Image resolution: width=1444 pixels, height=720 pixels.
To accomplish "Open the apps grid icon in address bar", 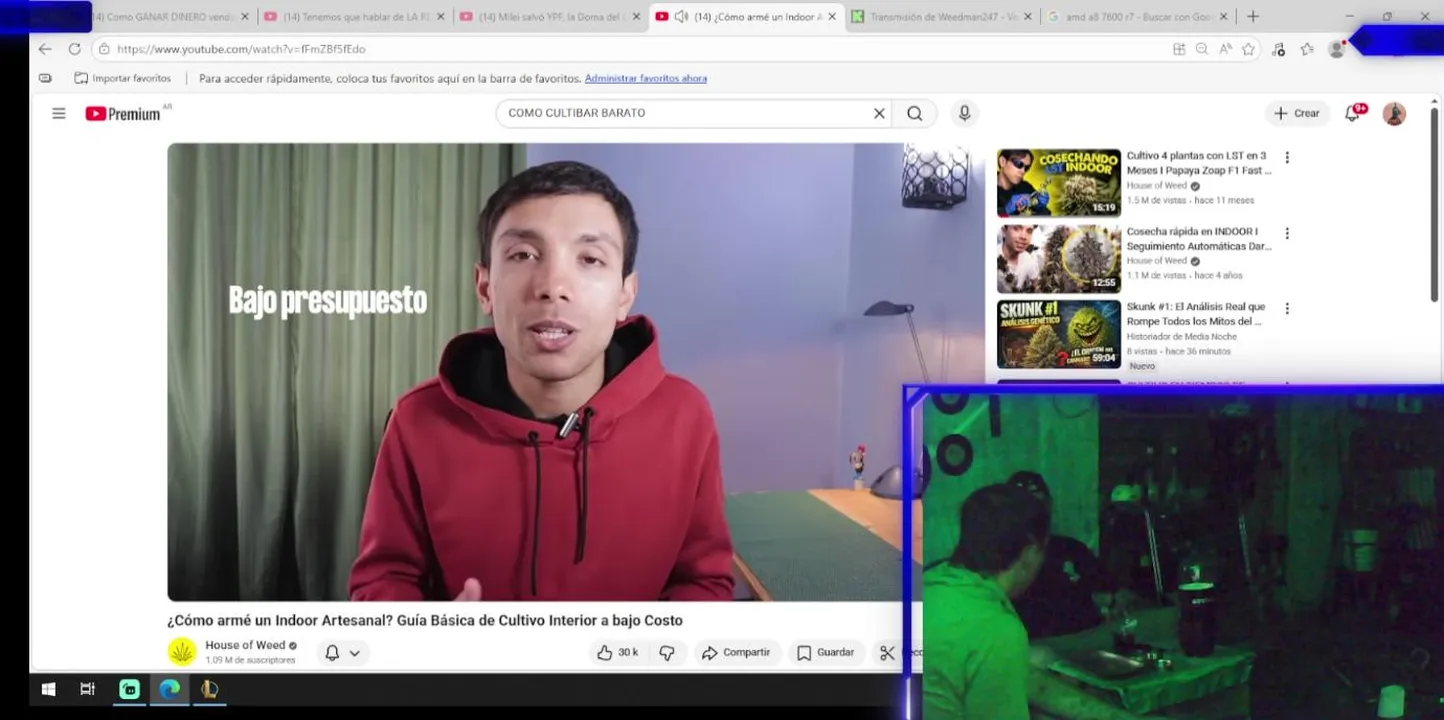I will click(x=1179, y=49).
